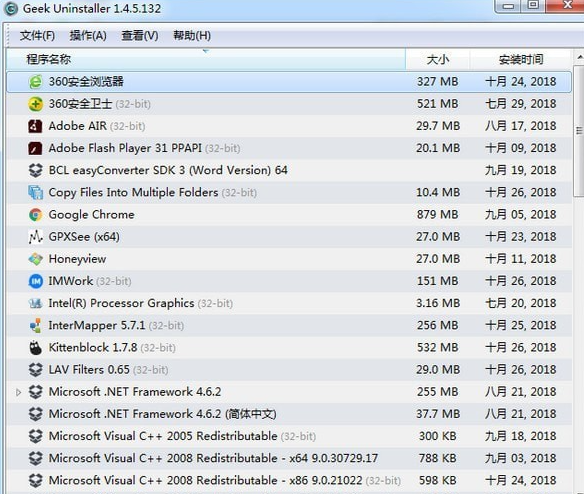The width and height of the screenshot is (584, 494).
Task: Sort by 安装时间 column header
Action: pos(521,59)
